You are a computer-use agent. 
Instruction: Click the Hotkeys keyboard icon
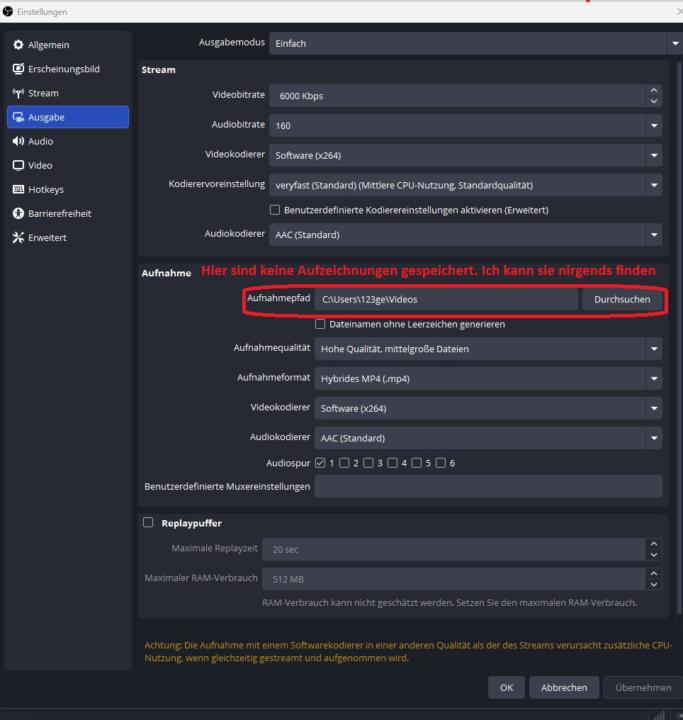pos(18,189)
